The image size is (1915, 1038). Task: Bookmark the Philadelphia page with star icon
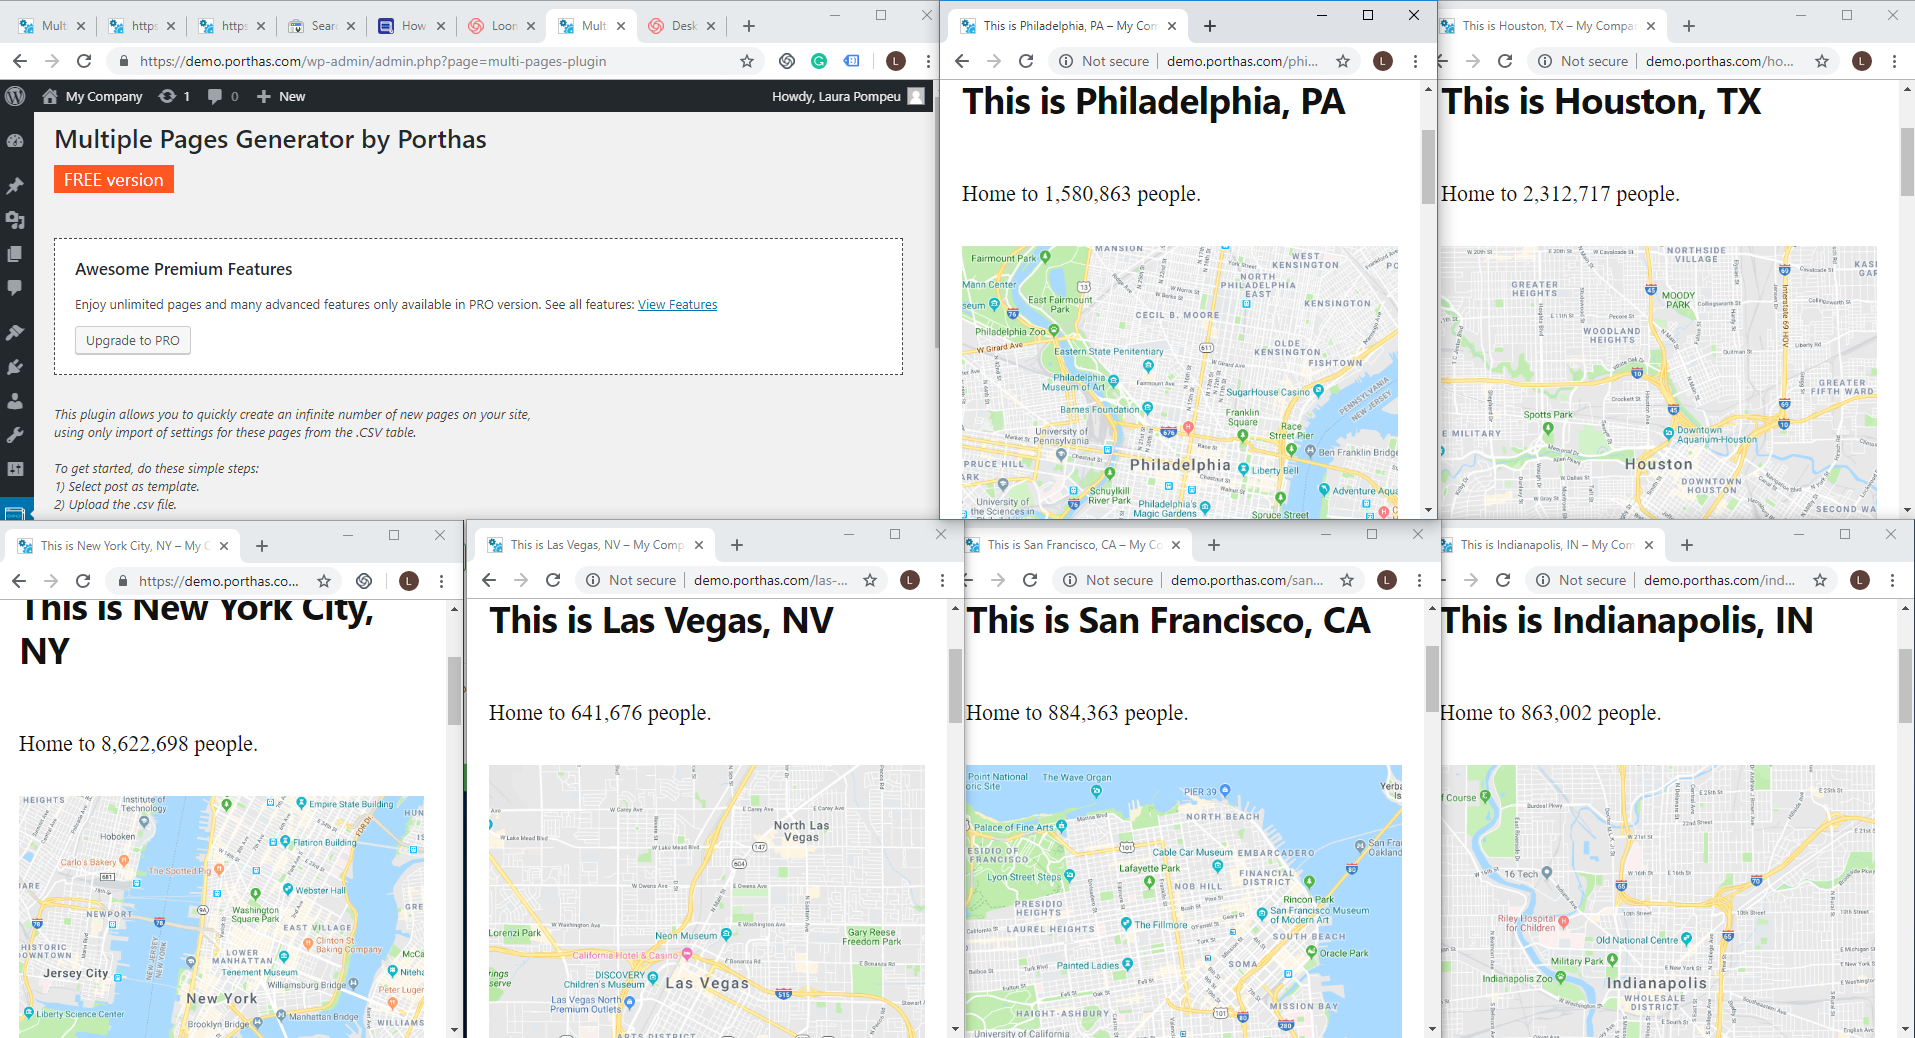pyautogui.click(x=1343, y=61)
